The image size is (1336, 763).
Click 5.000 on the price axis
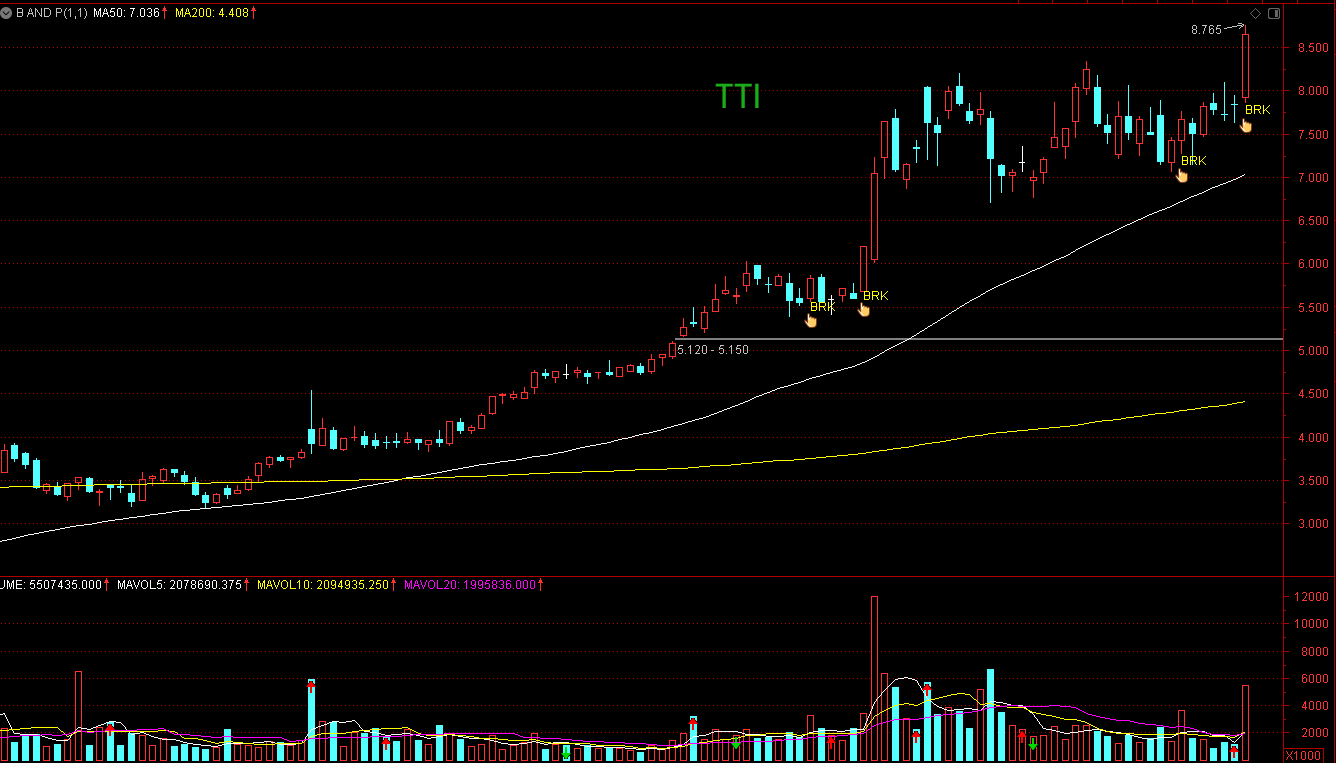[1312, 351]
